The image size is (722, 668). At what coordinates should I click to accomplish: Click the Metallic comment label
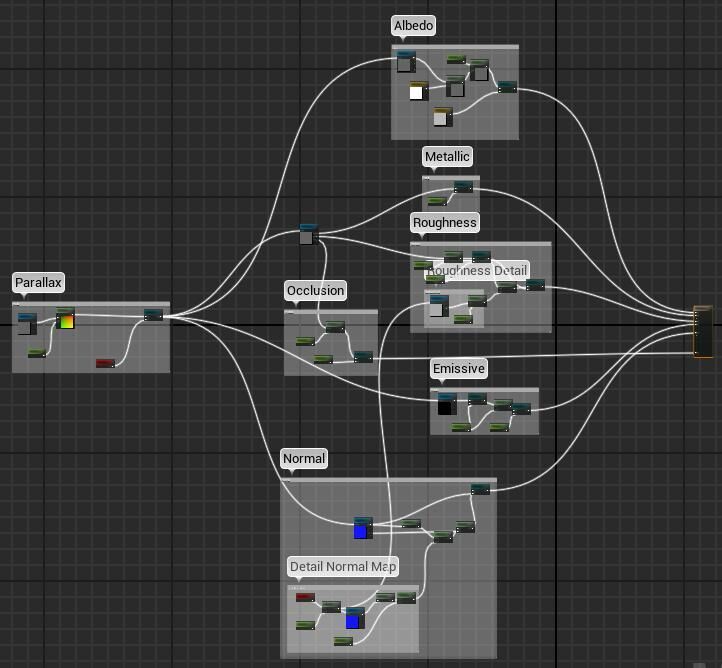point(447,157)
